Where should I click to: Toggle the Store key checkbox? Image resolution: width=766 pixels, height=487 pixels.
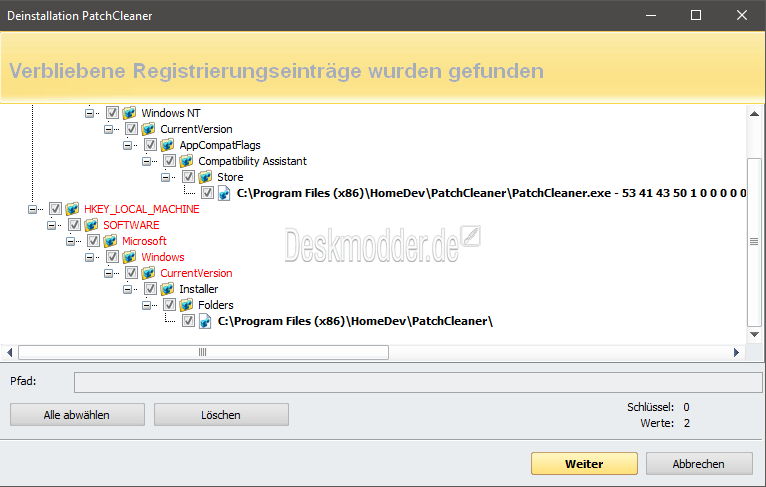189,177
